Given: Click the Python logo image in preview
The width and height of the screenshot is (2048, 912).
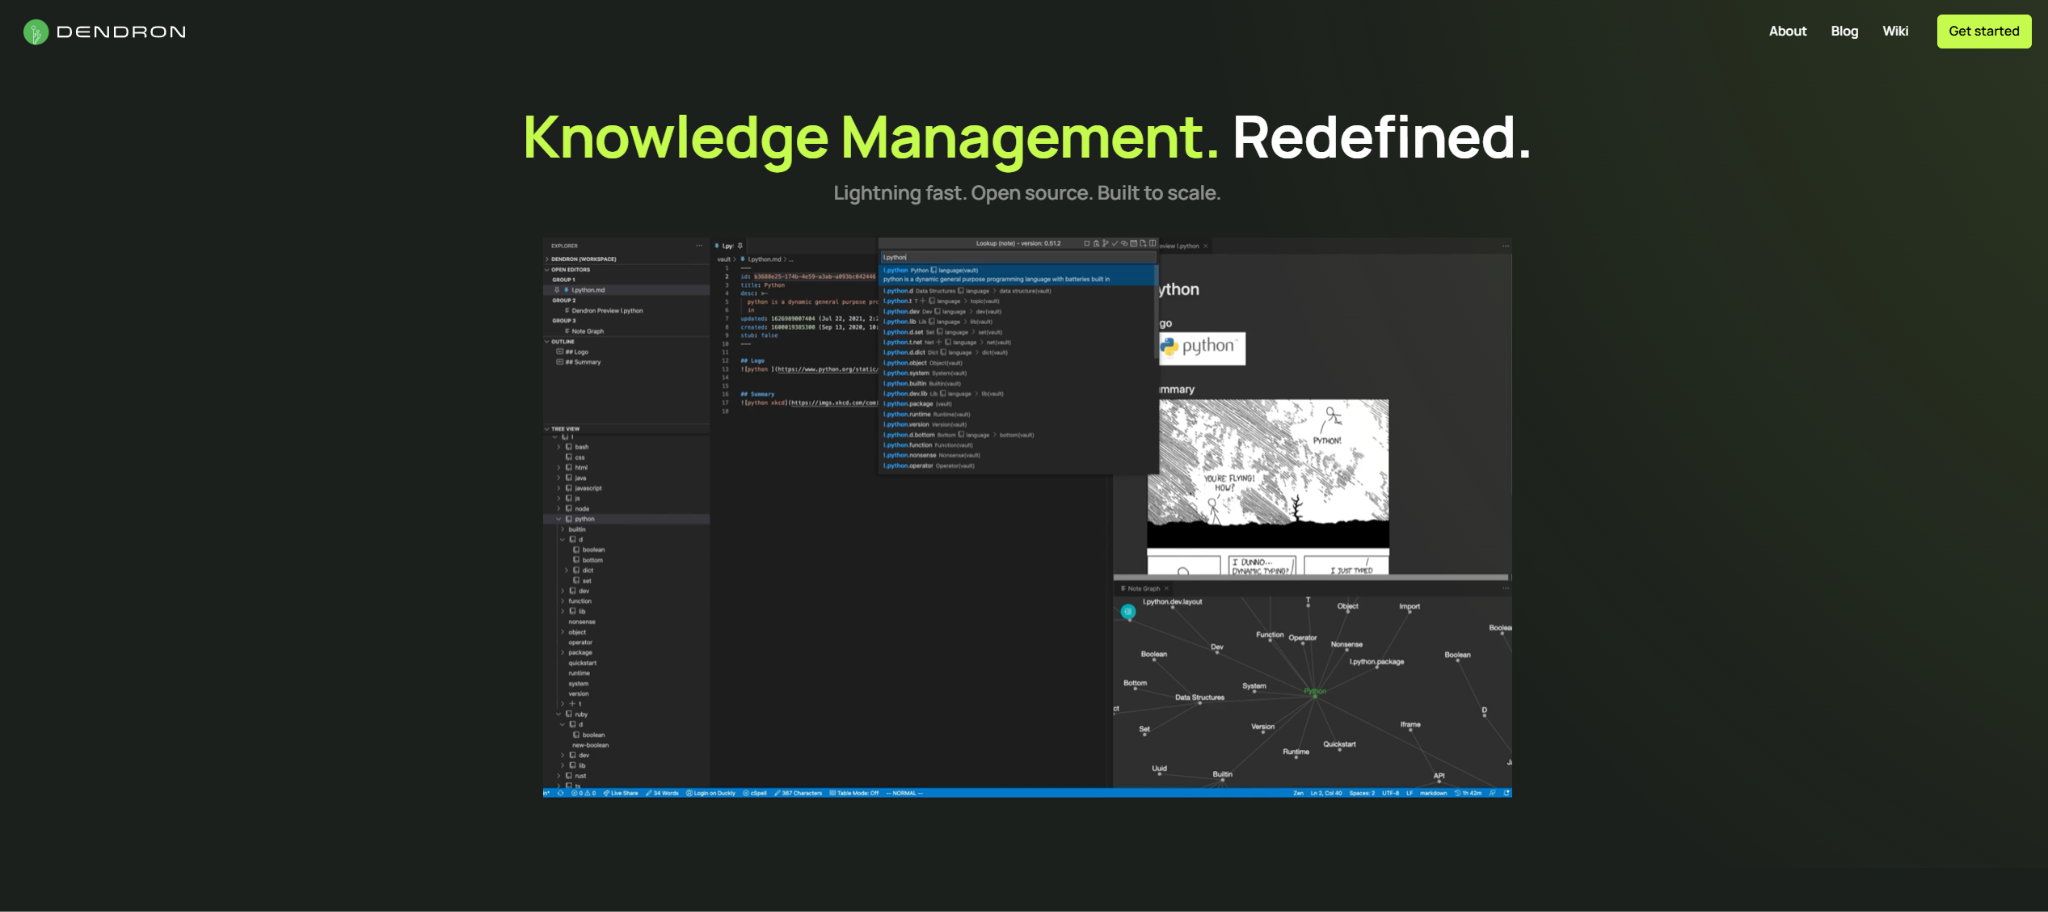Looking at the screenshot, I should coord(1201,347).
